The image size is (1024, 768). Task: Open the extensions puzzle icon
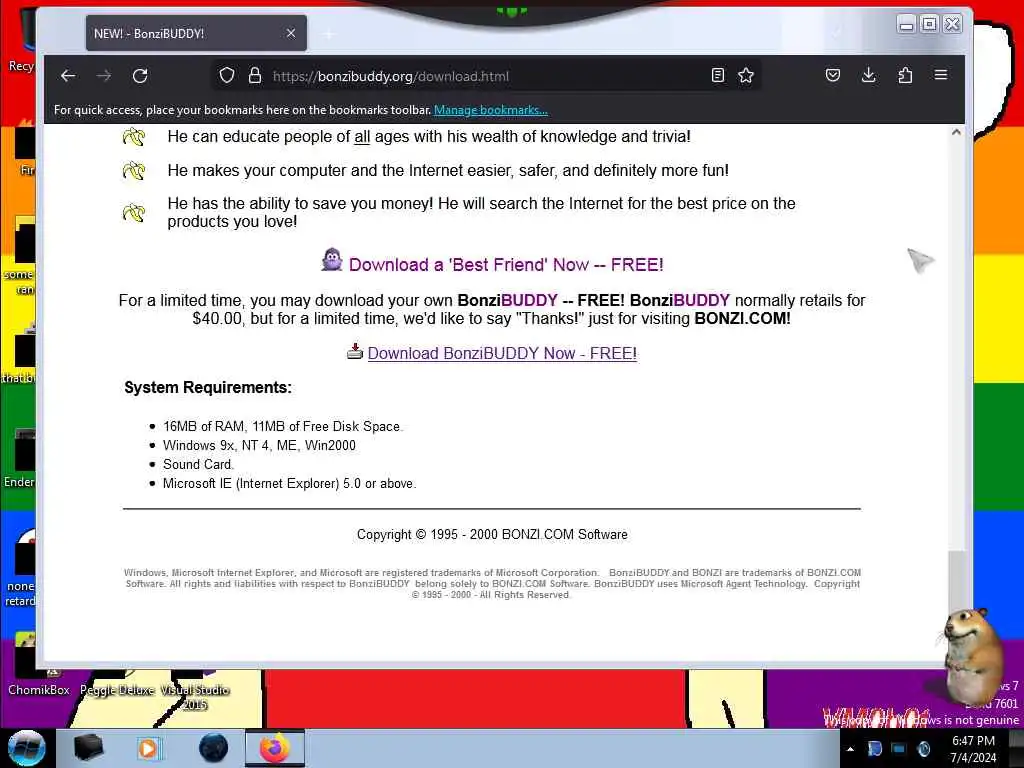pyautogui.click(x=905, y=75)
